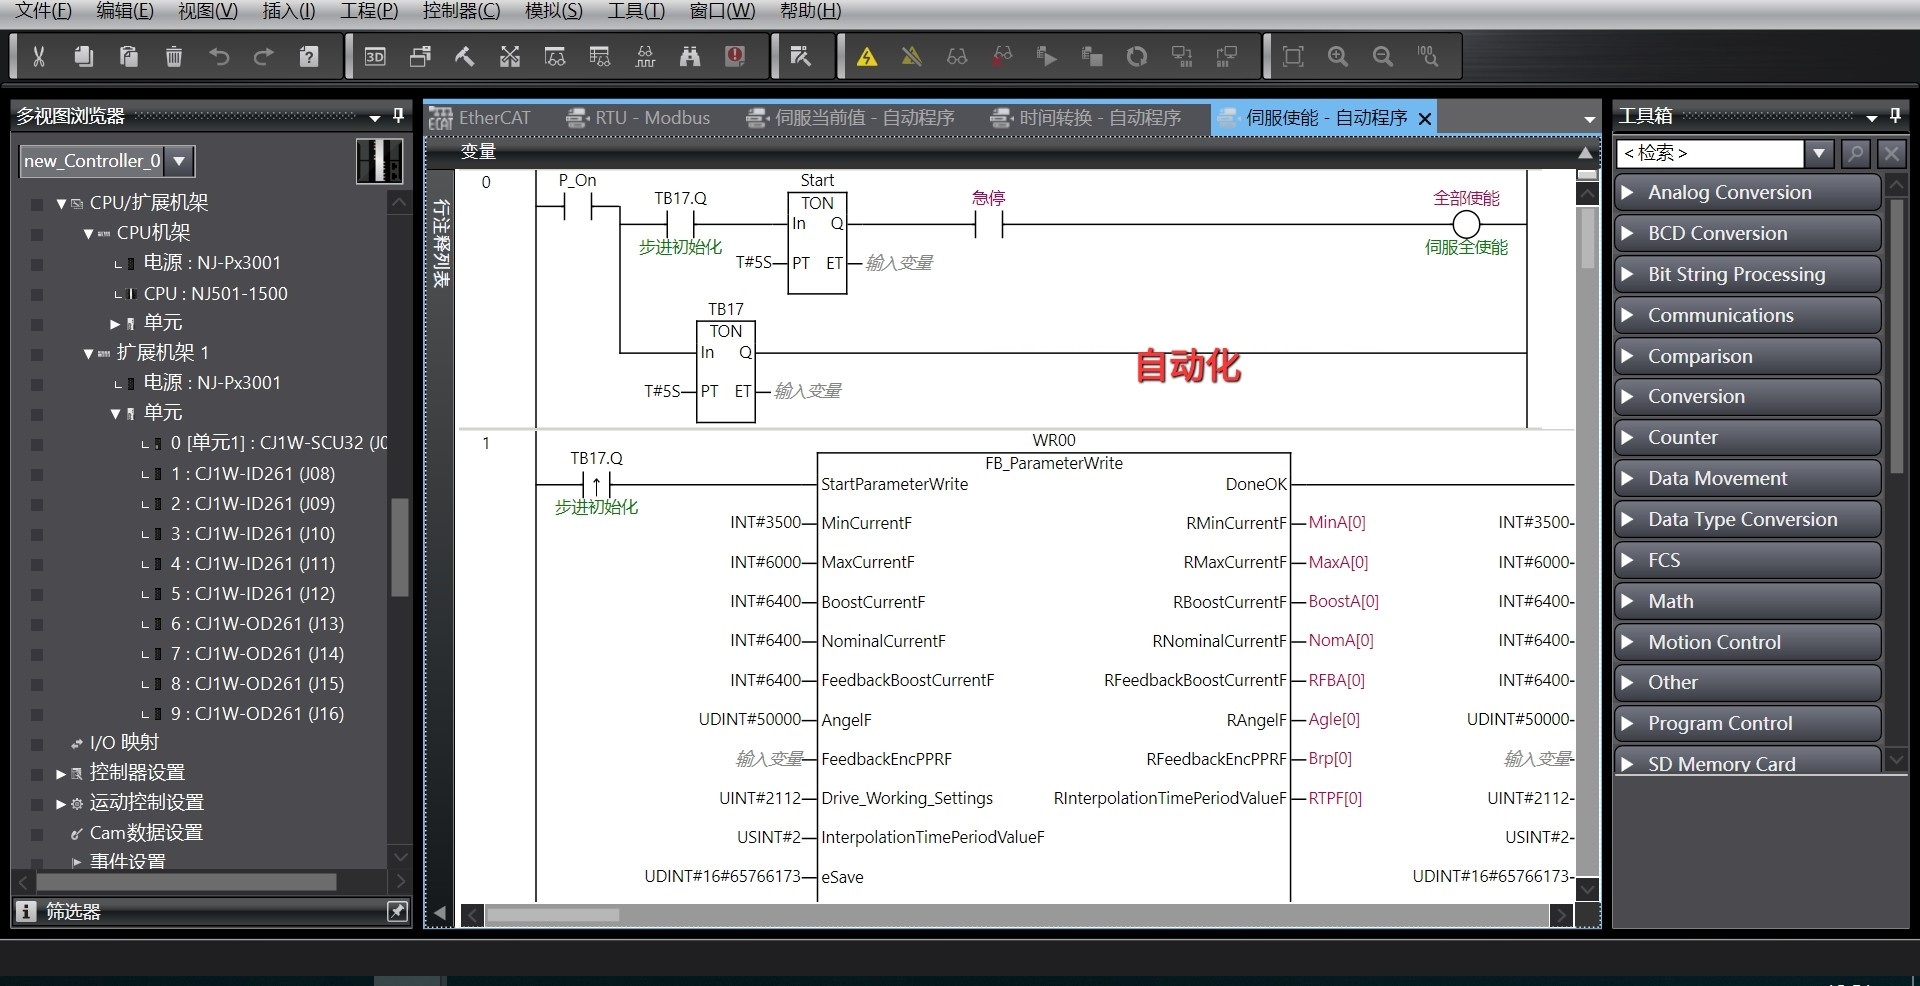This screenshot has width=1920, height=986.
Task: Collapse the CPU机架 tree node
Action: (x=88, y=233)
